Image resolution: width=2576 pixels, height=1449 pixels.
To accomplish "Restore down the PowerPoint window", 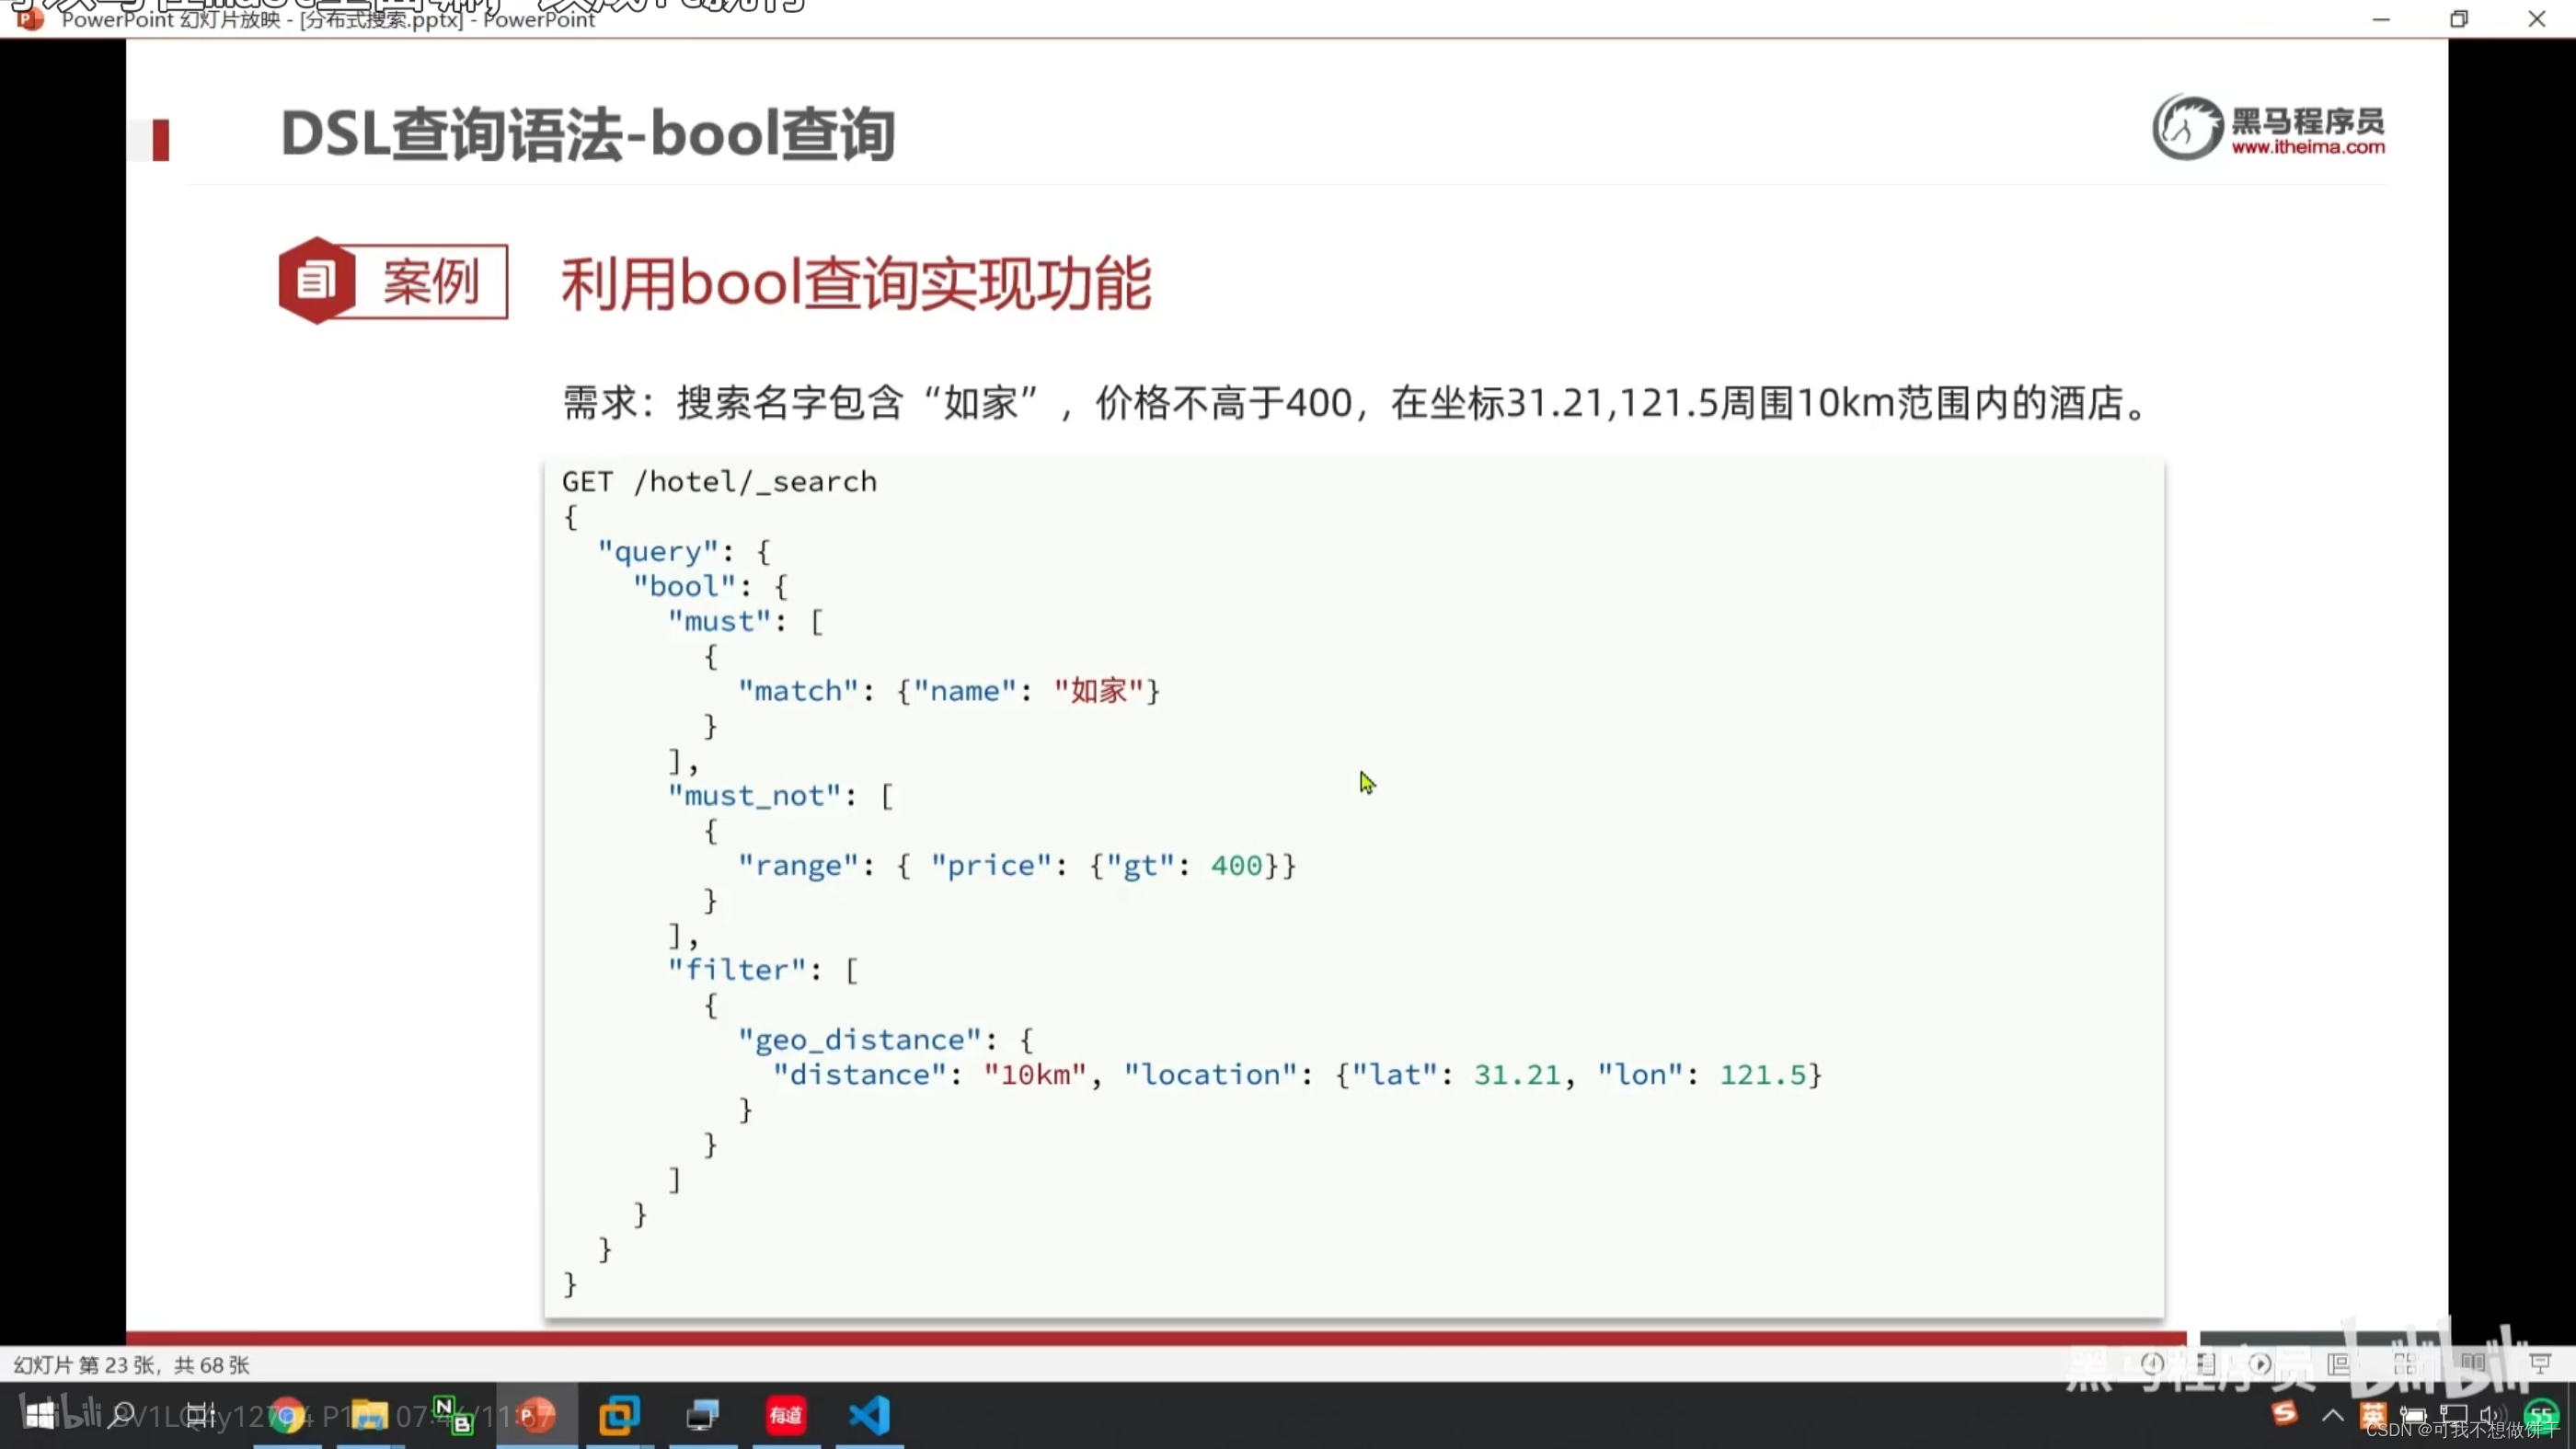I will (2459, 19).
